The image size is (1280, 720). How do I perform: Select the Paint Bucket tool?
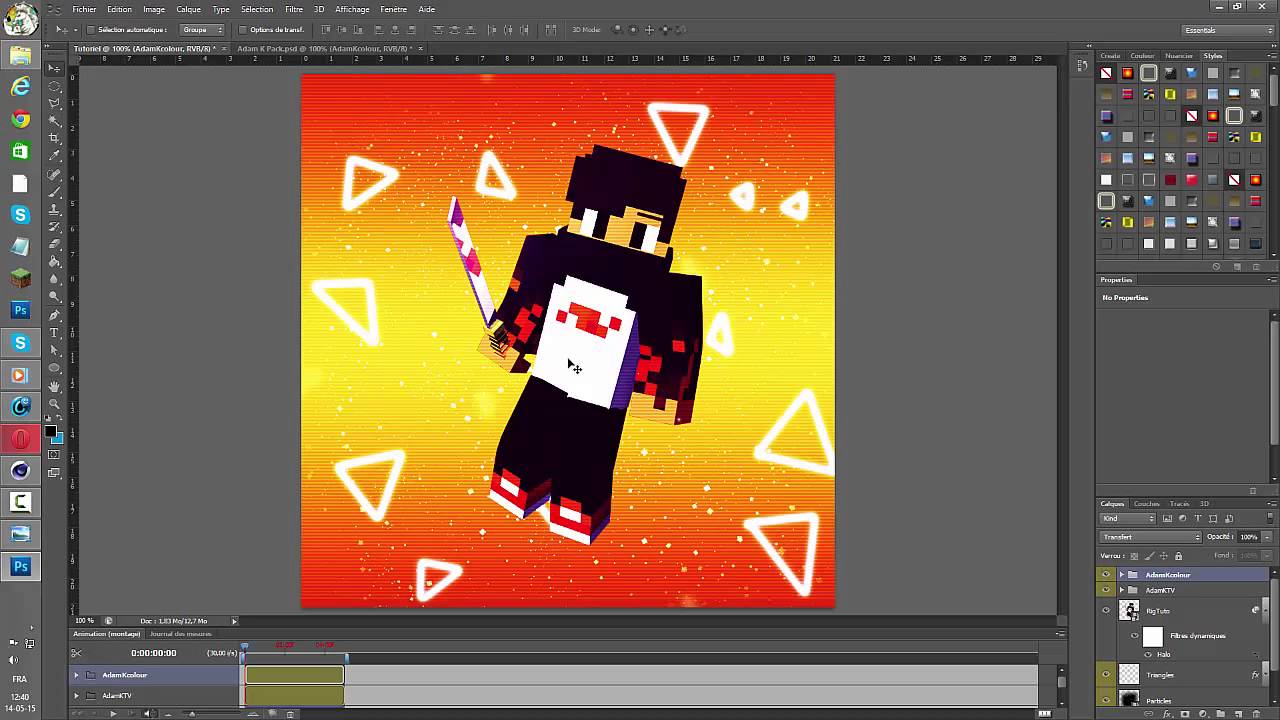point(55,262)
